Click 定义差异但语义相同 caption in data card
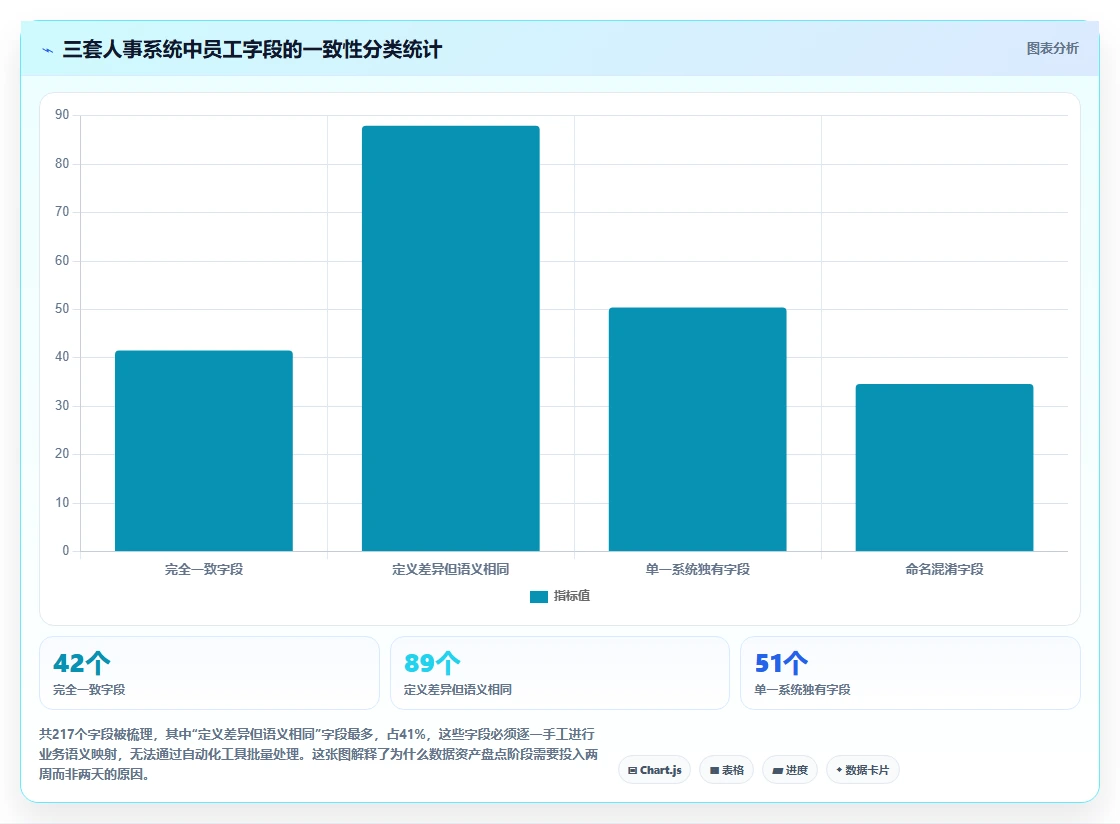Screen dimensions: 1120x824 [458, 690]
